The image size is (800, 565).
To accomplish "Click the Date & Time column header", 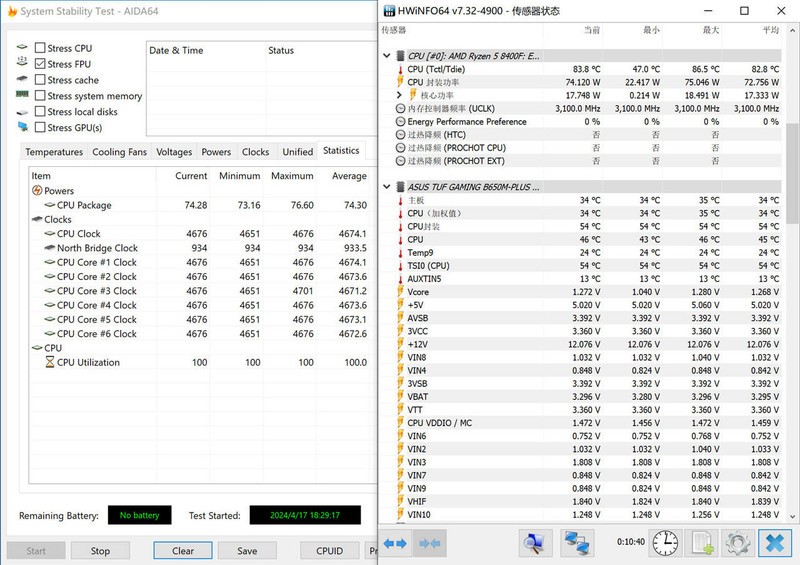I will point(206,50).
